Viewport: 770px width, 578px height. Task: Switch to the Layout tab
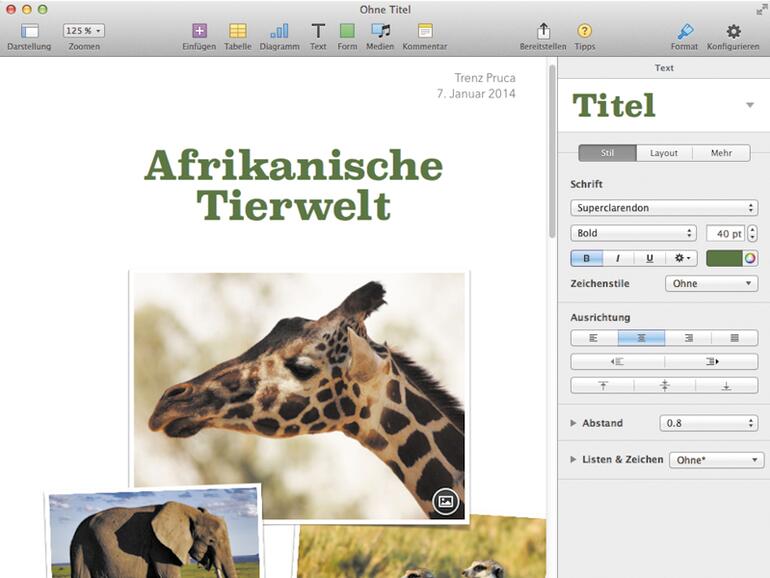tap(663, 153)
